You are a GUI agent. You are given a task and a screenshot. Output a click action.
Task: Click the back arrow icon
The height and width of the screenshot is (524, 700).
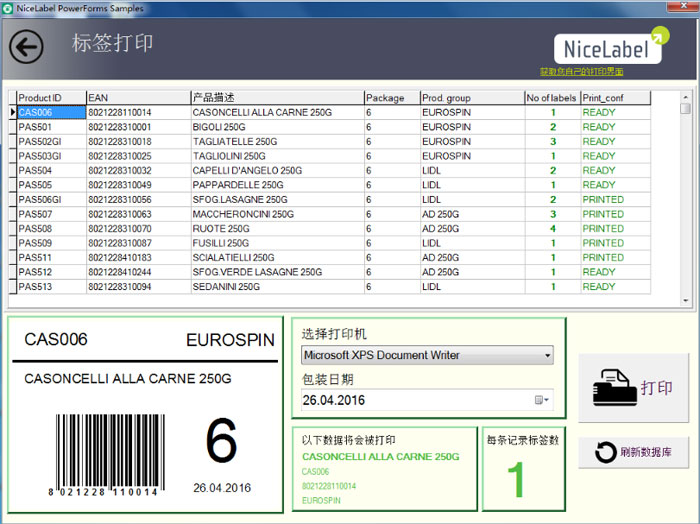(26, 46)
